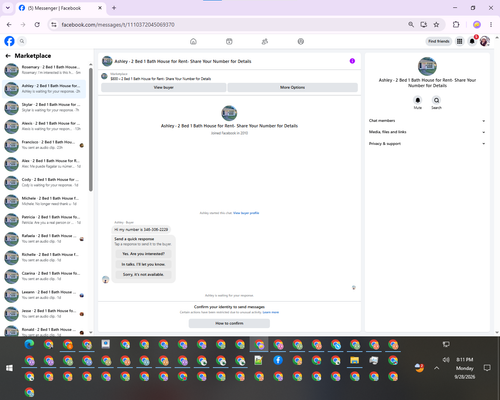Click the How to confirm button
Screen dimensions: 500x400
[229, 323]
